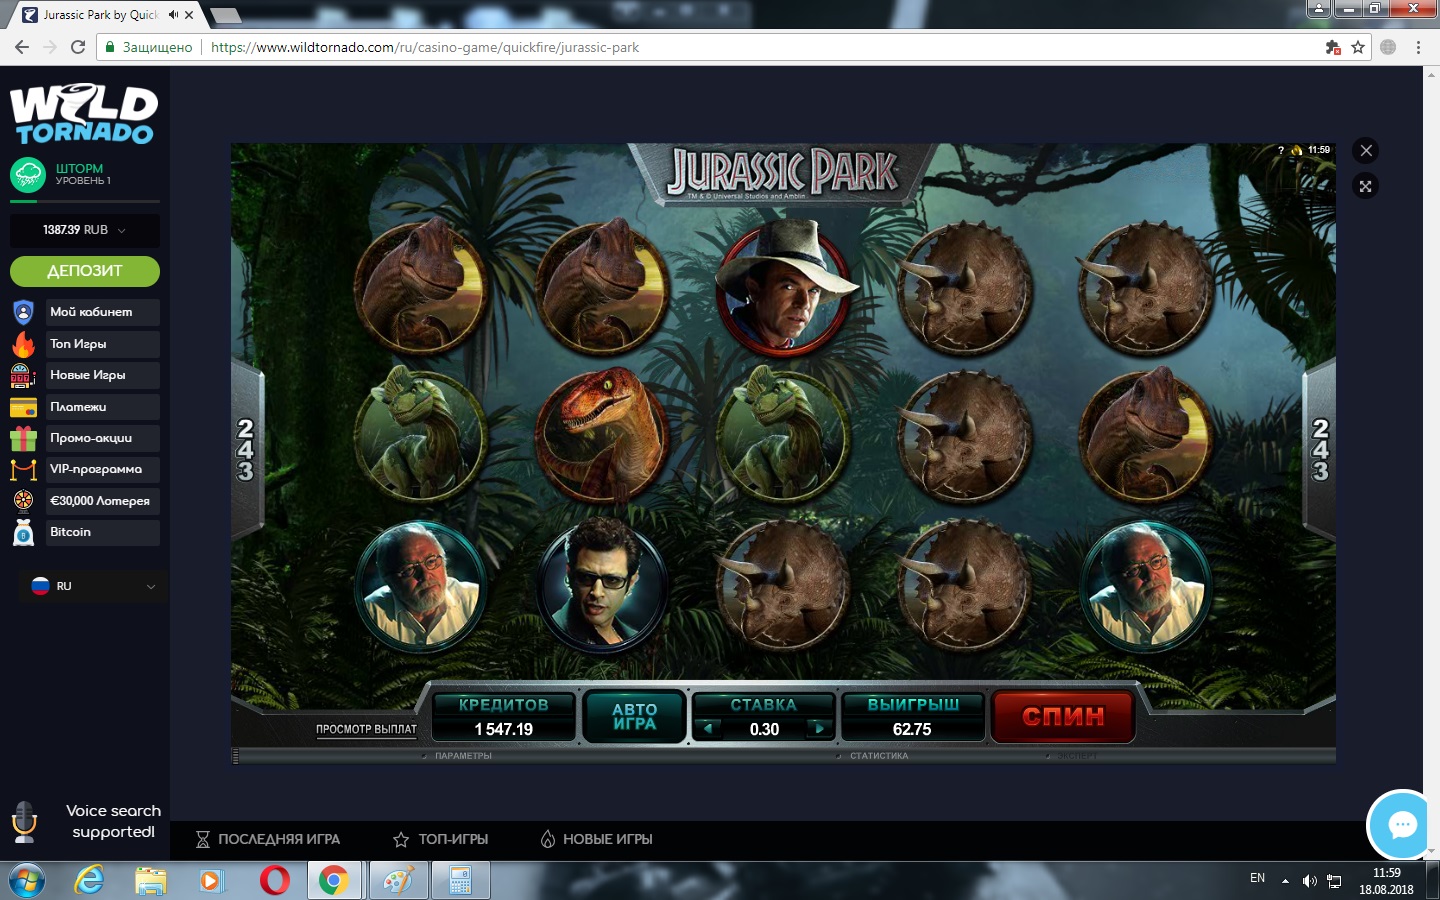The image size is (1440, 900).
Task: Open VIP-программа in the sidebar
Action: [x=103, y=469]
